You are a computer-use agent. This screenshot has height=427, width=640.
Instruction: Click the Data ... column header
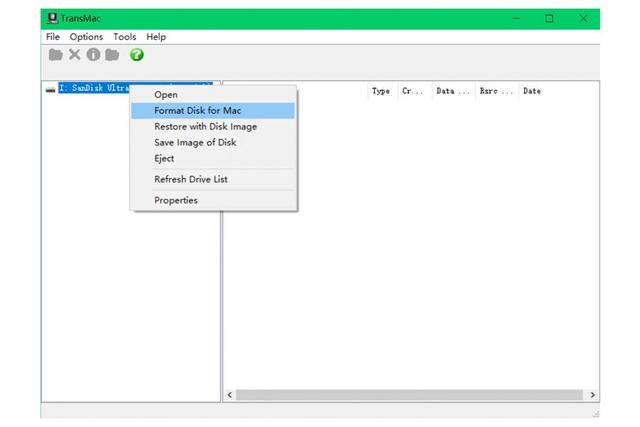(453, 91)
